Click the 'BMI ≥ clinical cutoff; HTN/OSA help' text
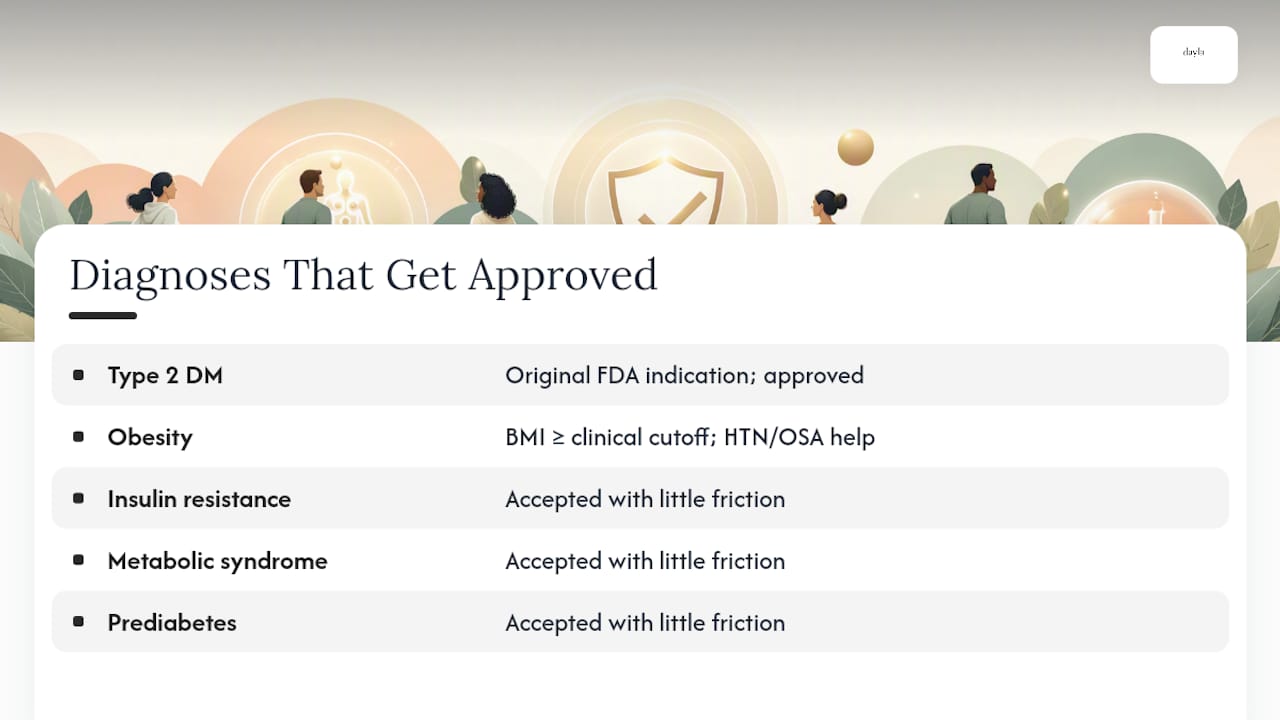The image size is (1280, 720). click(690, 437)
